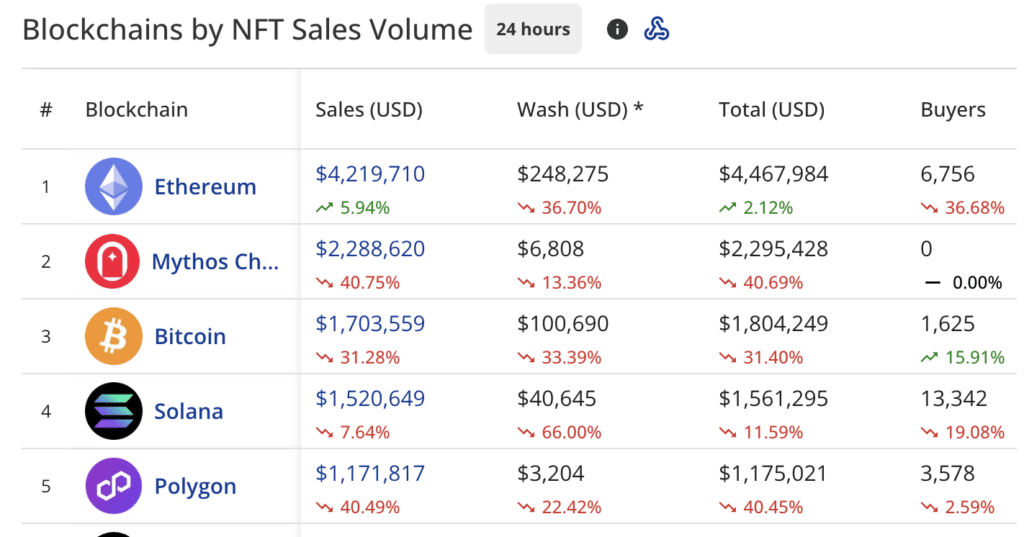Click Bitcoin sales change 31.28%
Image resolution: width=1024 pixels, height=537 pixels.
point(358,357)
